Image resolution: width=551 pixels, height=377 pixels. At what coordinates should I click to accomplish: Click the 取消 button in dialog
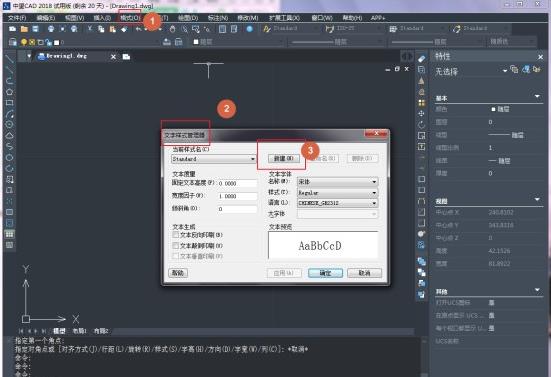click(364, 273)
